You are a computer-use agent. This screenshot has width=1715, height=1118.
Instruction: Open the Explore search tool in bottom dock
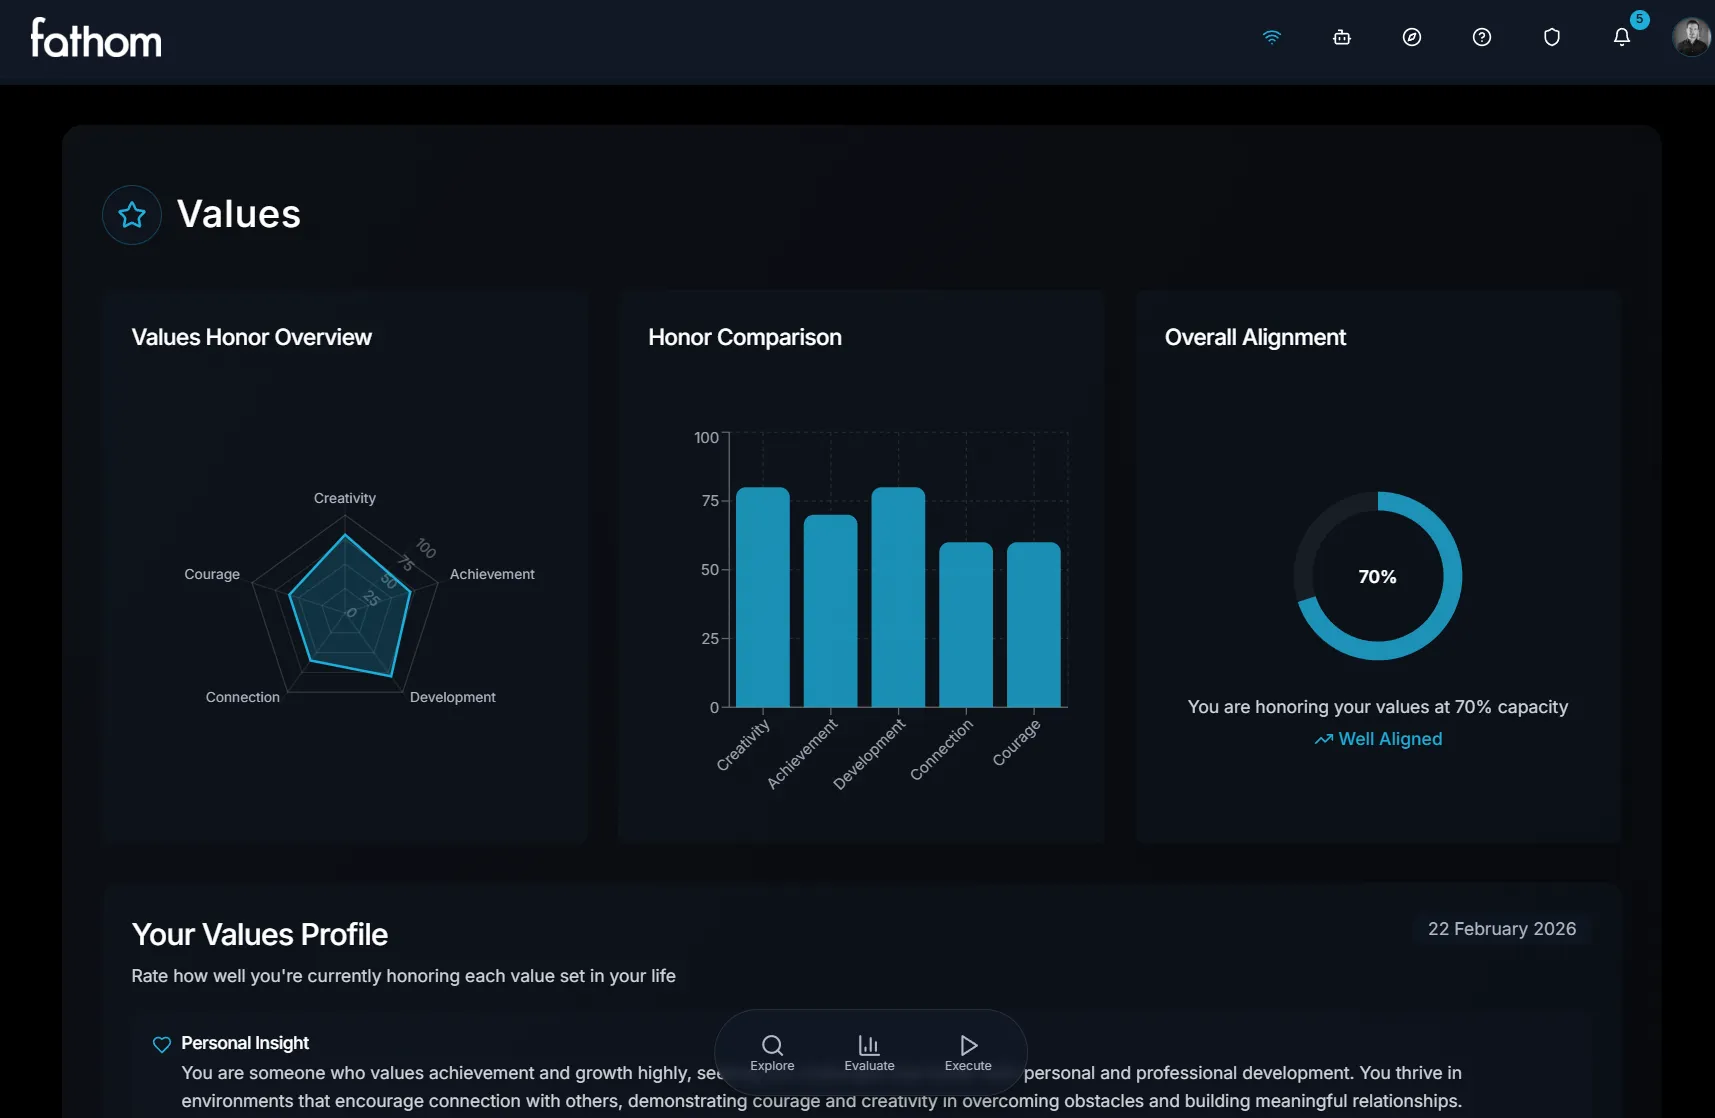click(x=771, y=1051)
